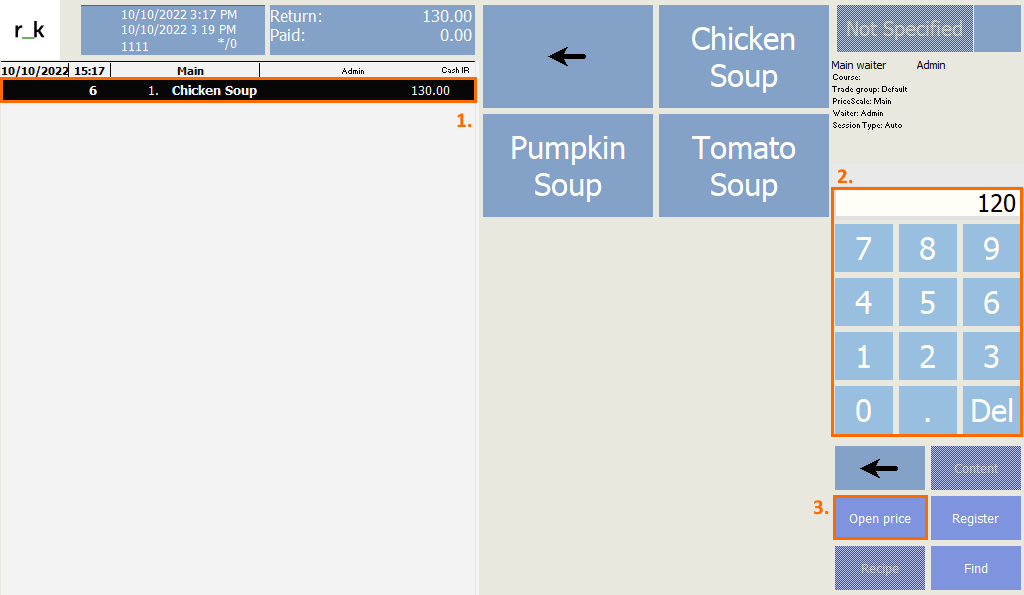This screenshot has width=1024, height=595.
Task: Click the Not Specified panel
Action: [904, 28]
